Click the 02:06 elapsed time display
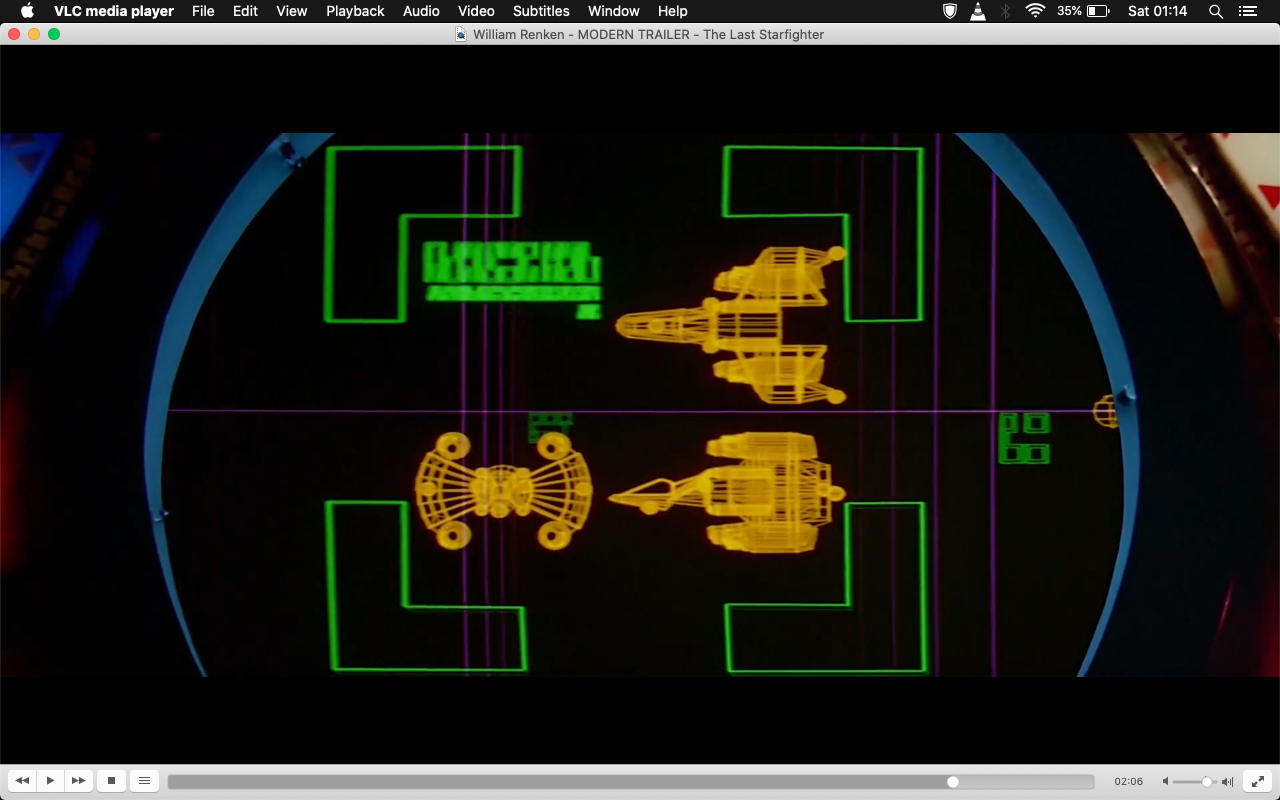 (x=1128, y=781)
